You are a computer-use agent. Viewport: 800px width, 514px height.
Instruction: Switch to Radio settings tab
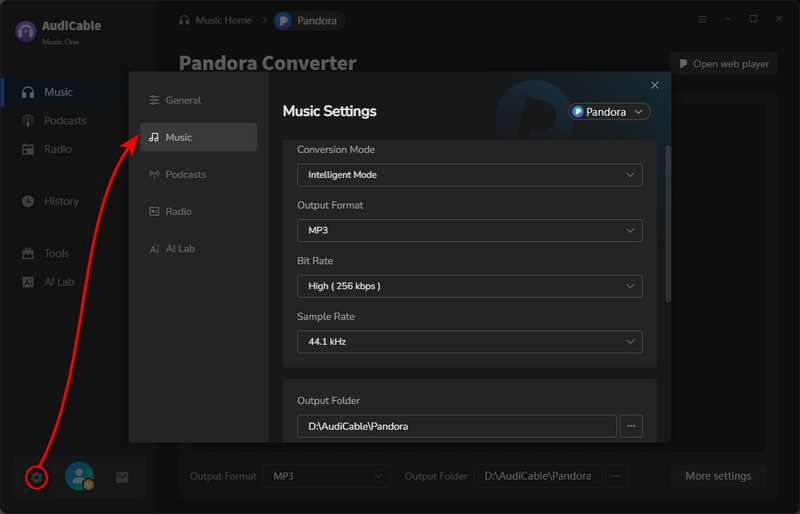(198, 212)
